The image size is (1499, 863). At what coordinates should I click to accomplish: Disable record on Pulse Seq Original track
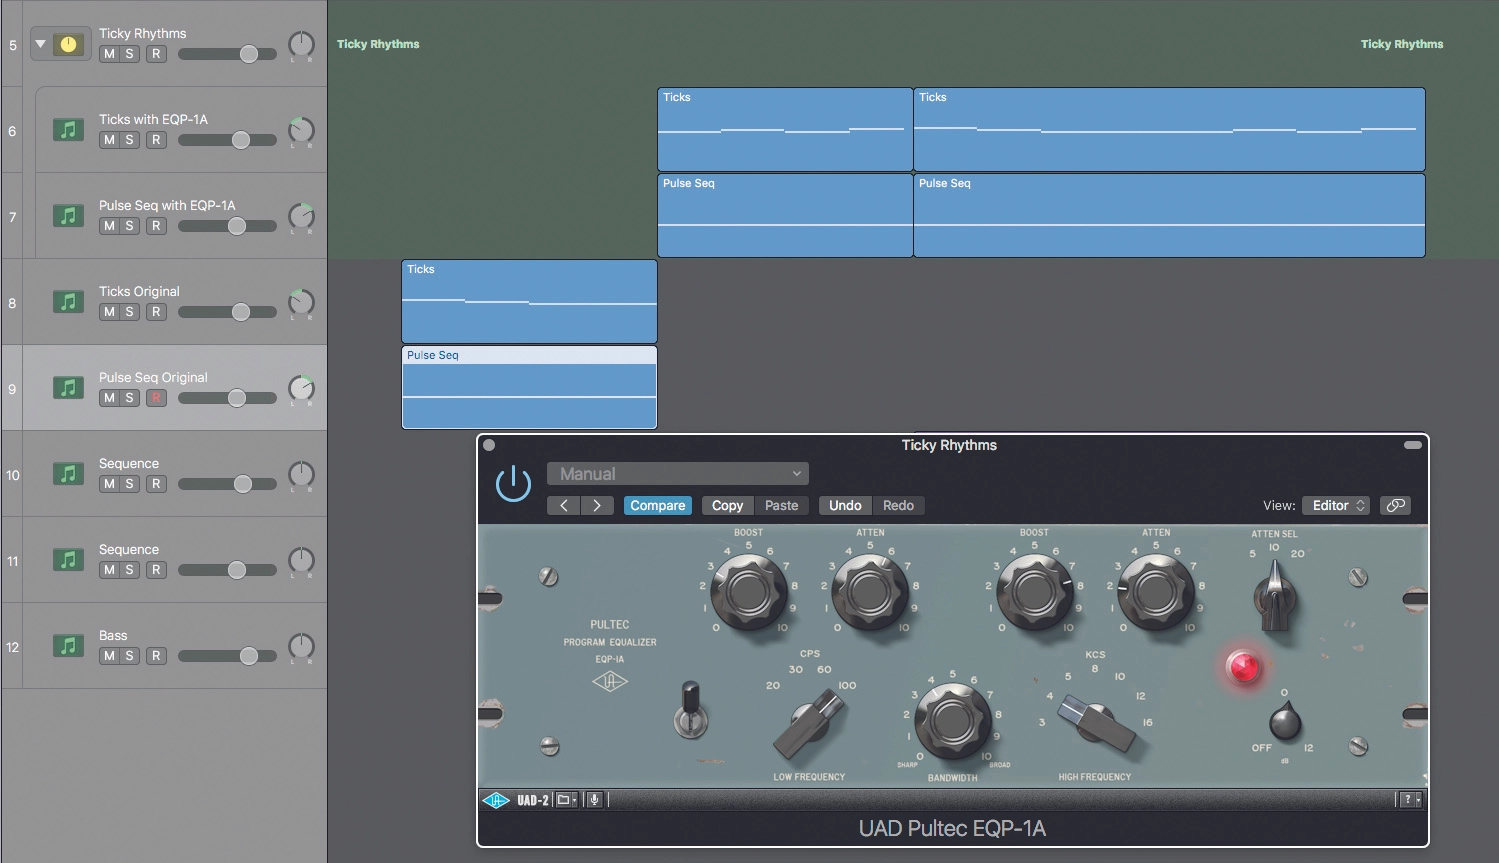click(x=155, y=398)
